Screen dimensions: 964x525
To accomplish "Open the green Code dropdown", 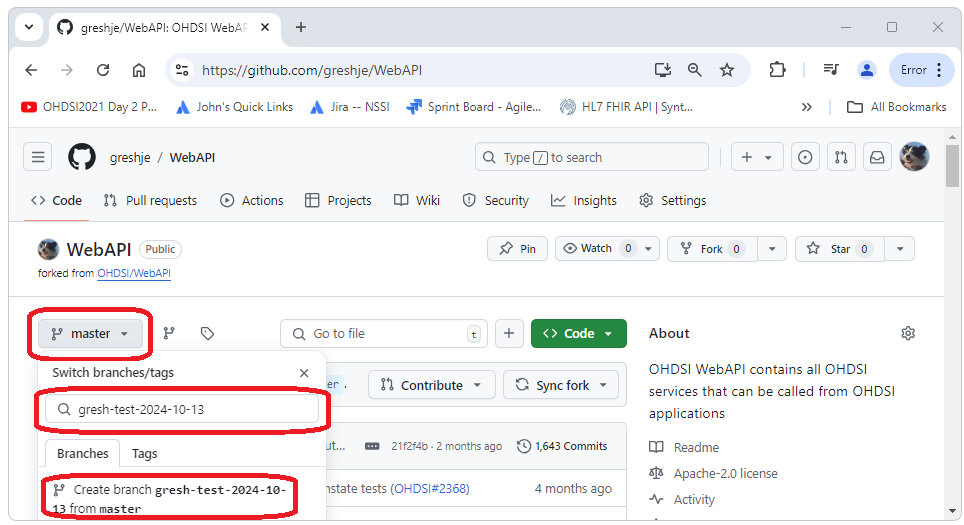I will pyautogui.click(x=579, y=333).
